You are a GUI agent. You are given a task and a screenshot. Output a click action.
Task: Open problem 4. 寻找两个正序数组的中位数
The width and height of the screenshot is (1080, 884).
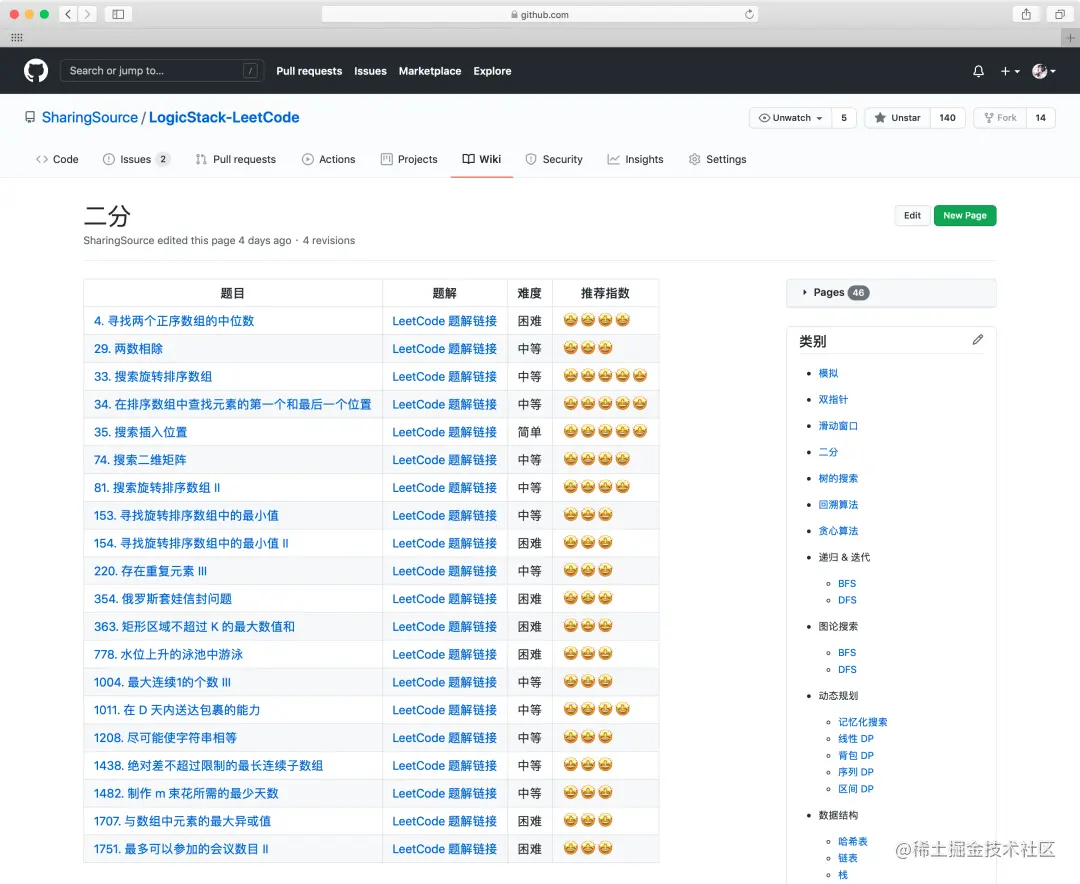[174, 321]
